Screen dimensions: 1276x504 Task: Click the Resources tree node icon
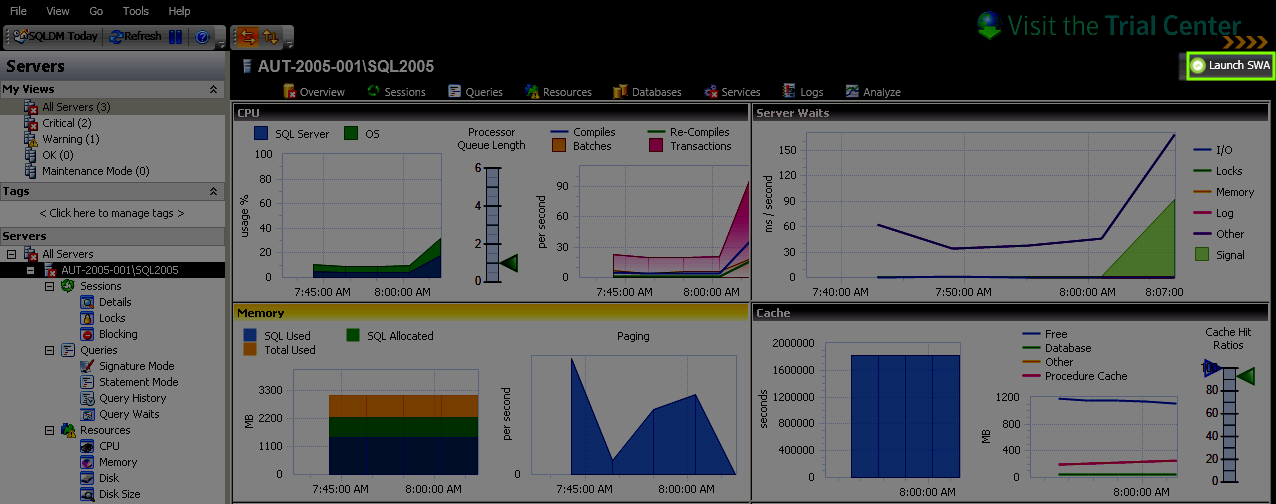tap(68, 430)
